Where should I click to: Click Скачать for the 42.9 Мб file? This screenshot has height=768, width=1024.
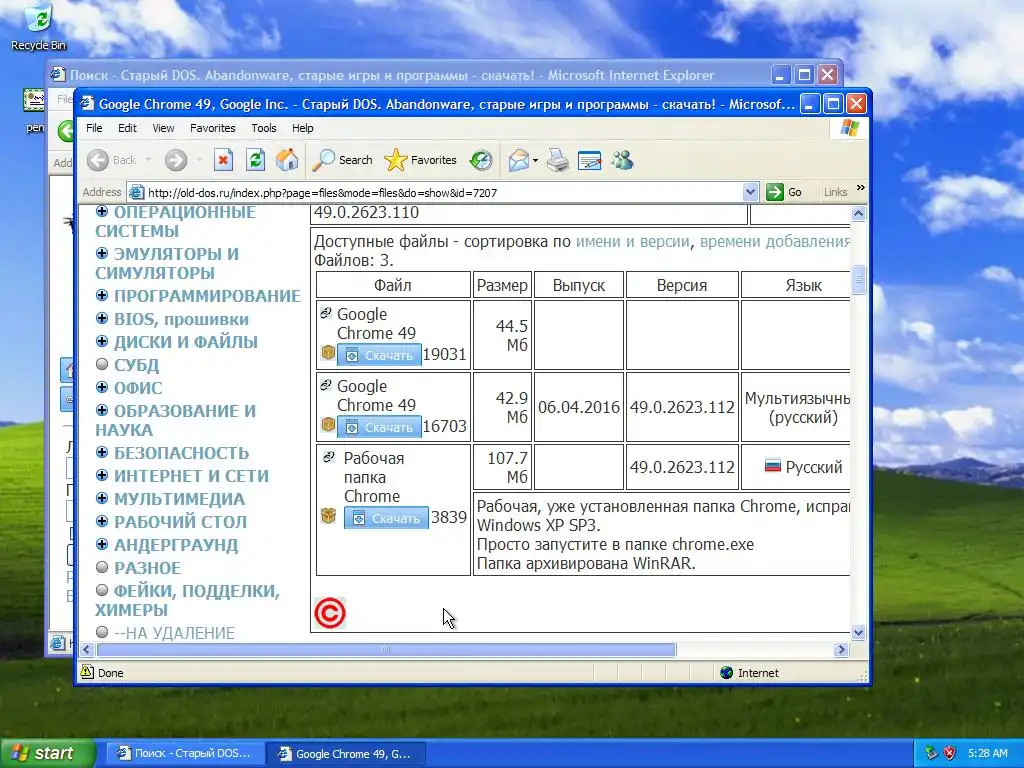[x=379, y=427]
